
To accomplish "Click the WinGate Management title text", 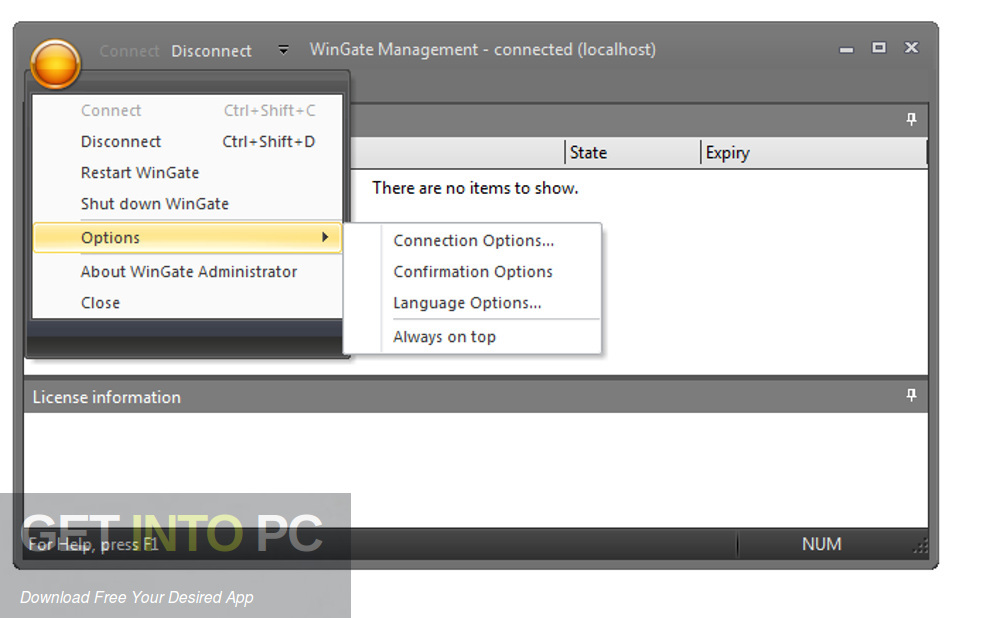I will 483,50.
